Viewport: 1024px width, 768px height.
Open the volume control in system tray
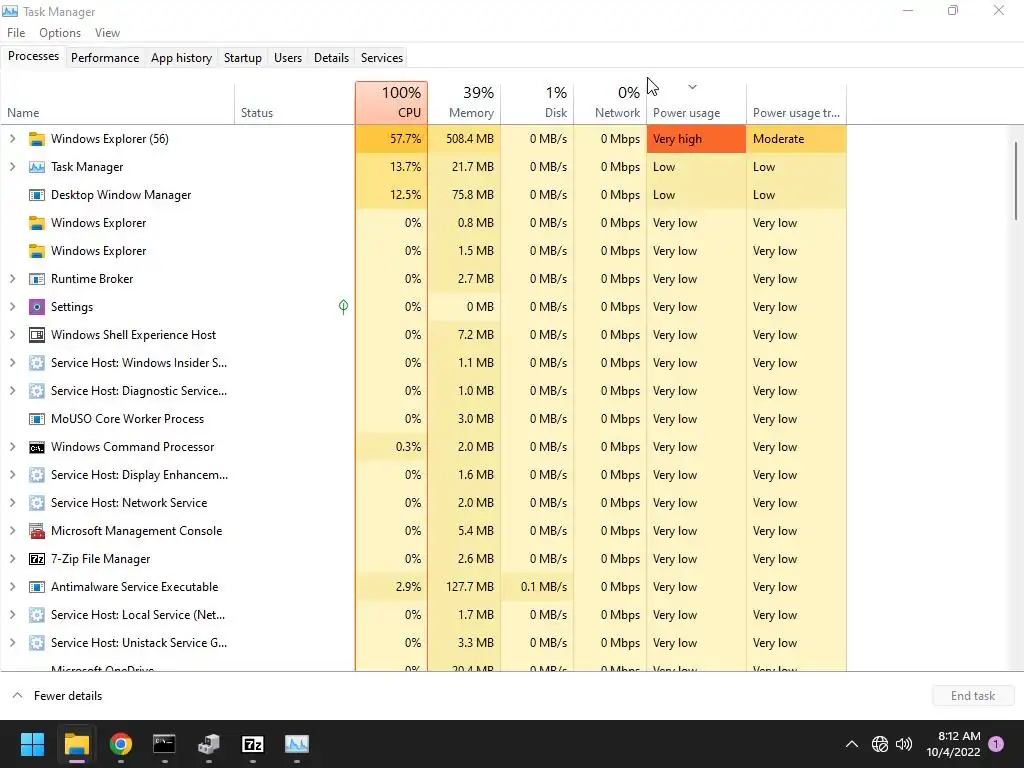(904, 744)
